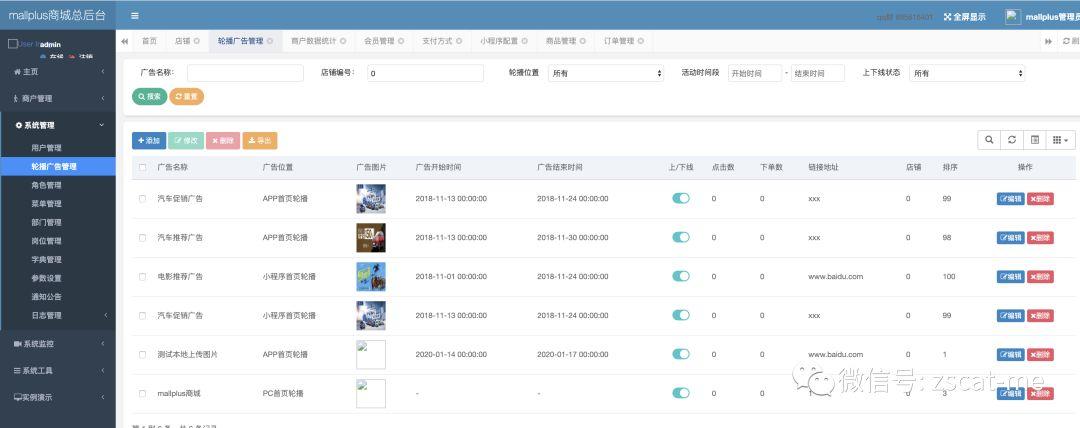Expand the 系统监控 sidebar menu
Image resolution: width=1080 pixels, height=428 pixels.
coord(58,344)
